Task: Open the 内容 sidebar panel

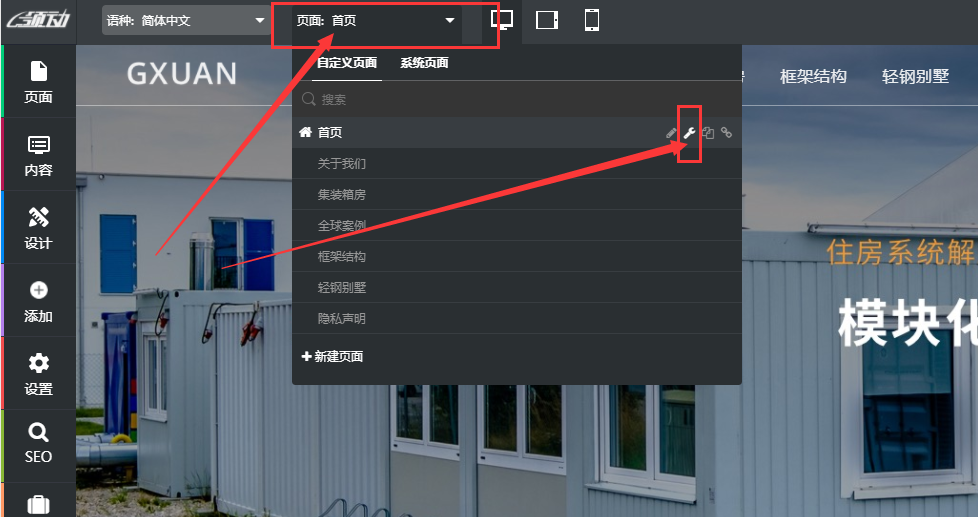Action: [38, 155]
